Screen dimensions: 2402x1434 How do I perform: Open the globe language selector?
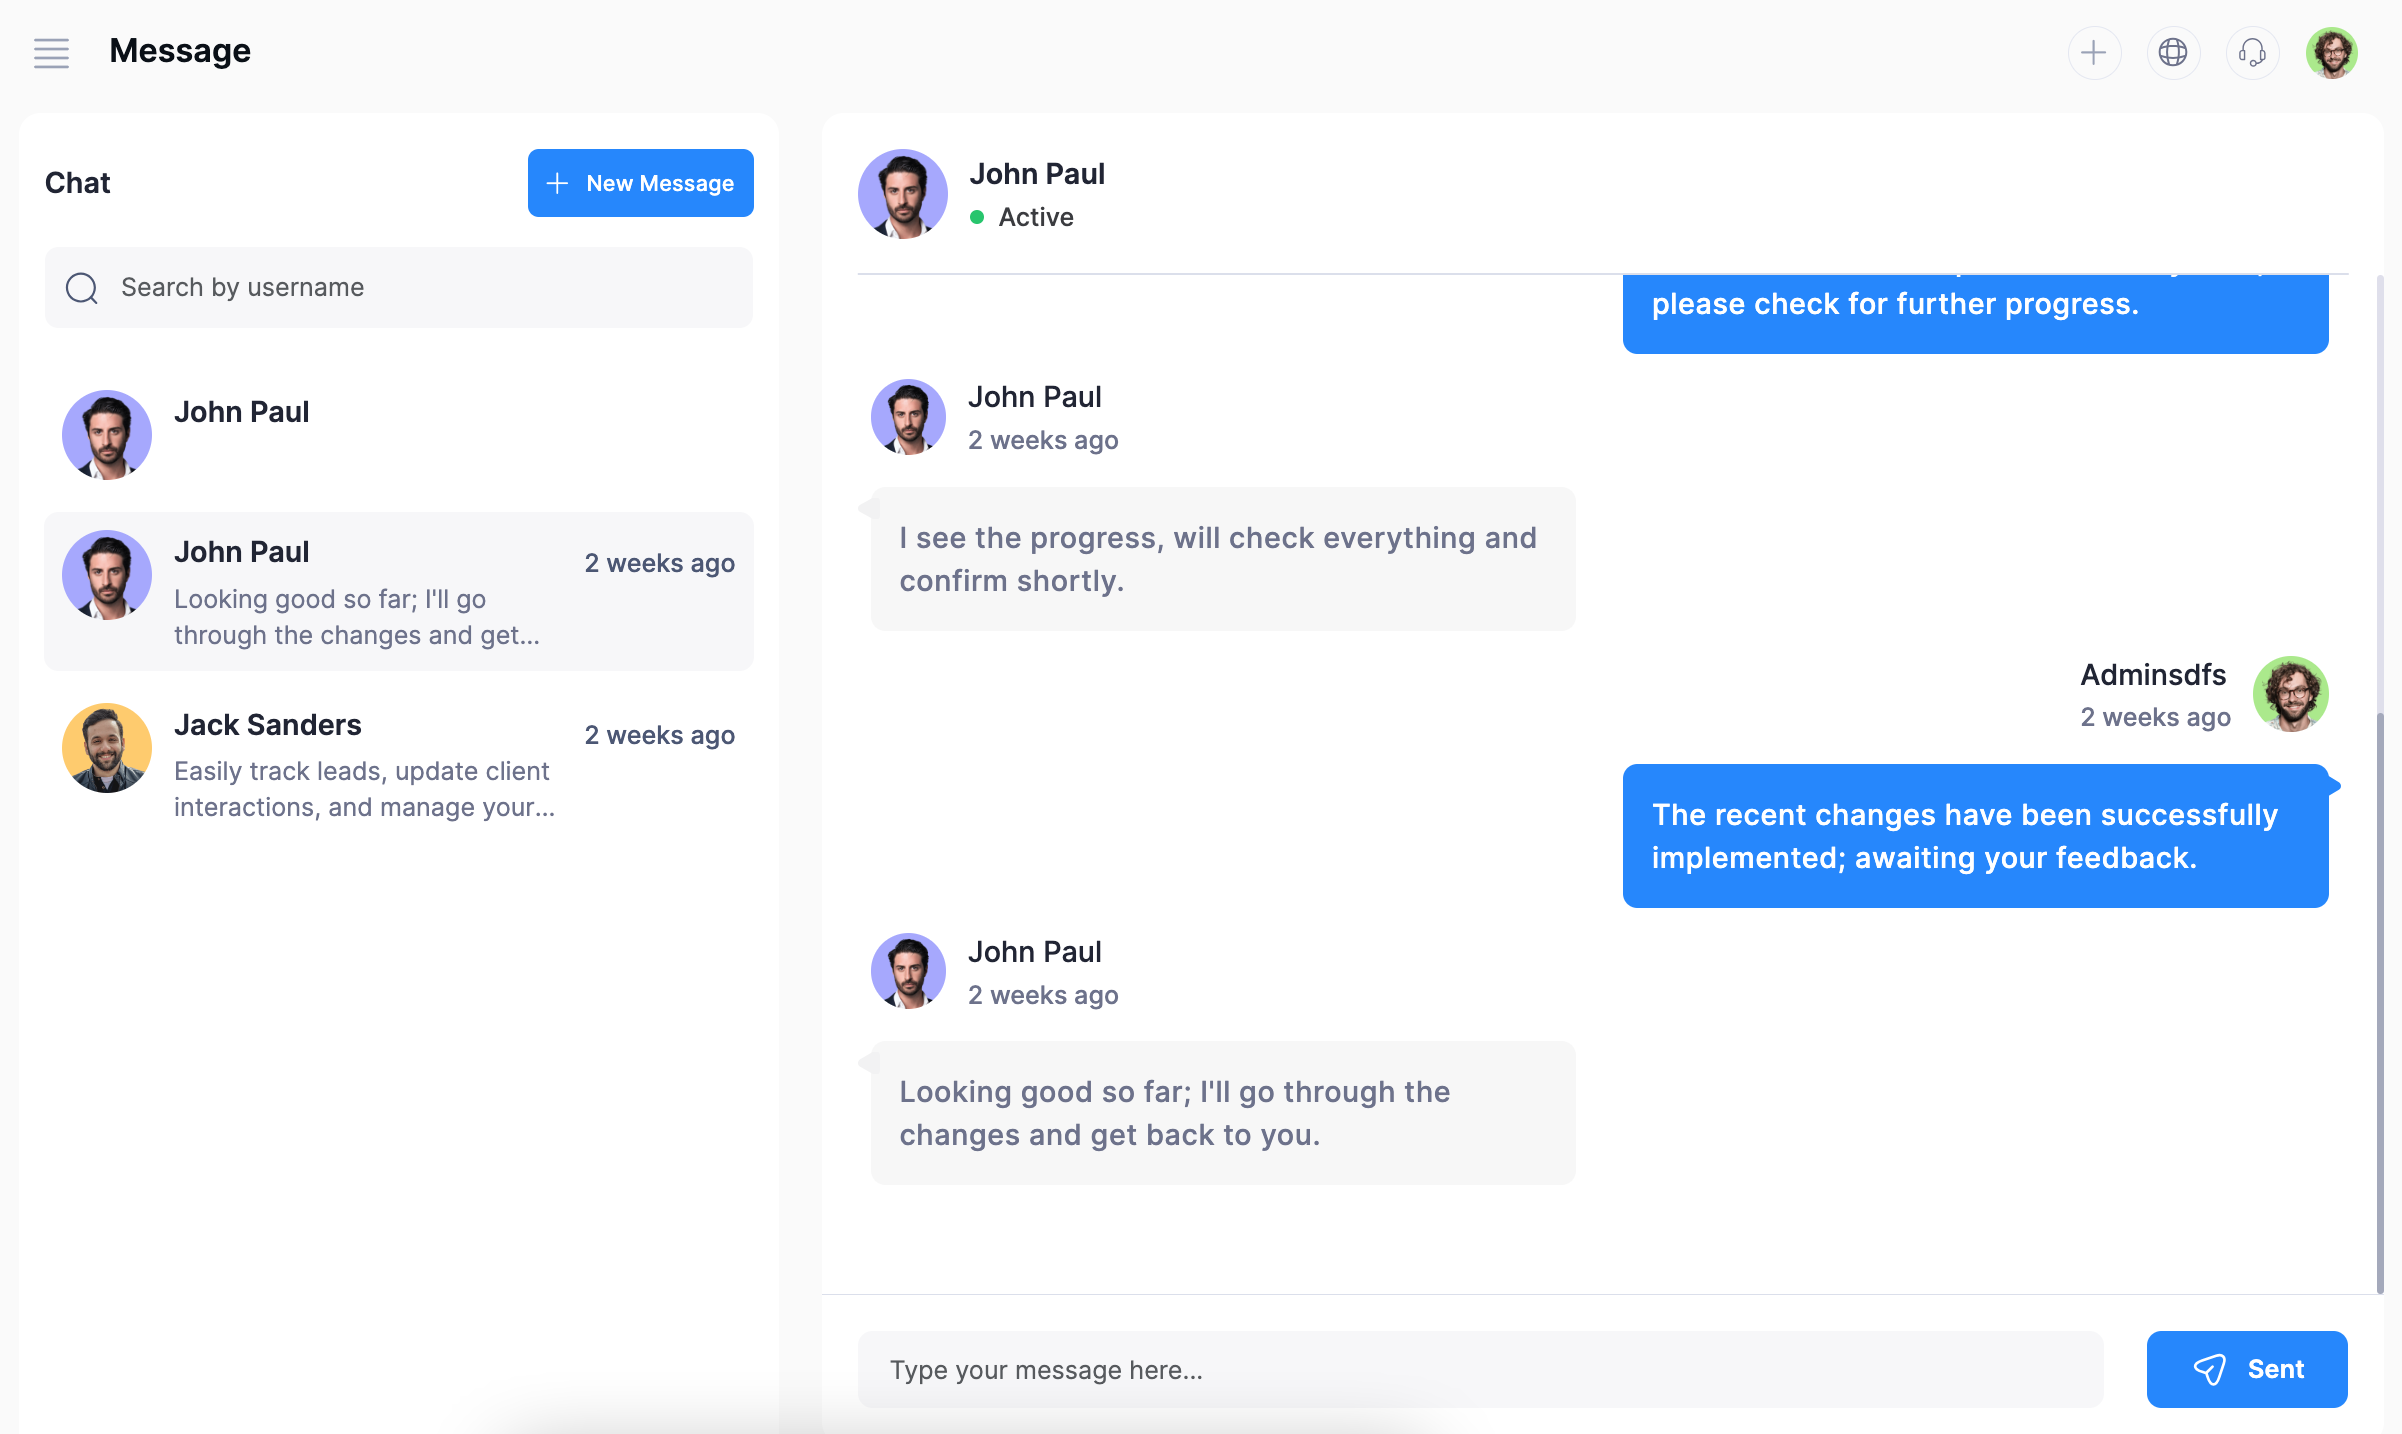tap(2172, 52)
